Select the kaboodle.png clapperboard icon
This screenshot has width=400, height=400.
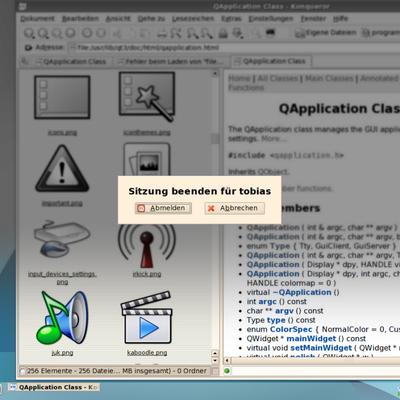tap(147, 317)
